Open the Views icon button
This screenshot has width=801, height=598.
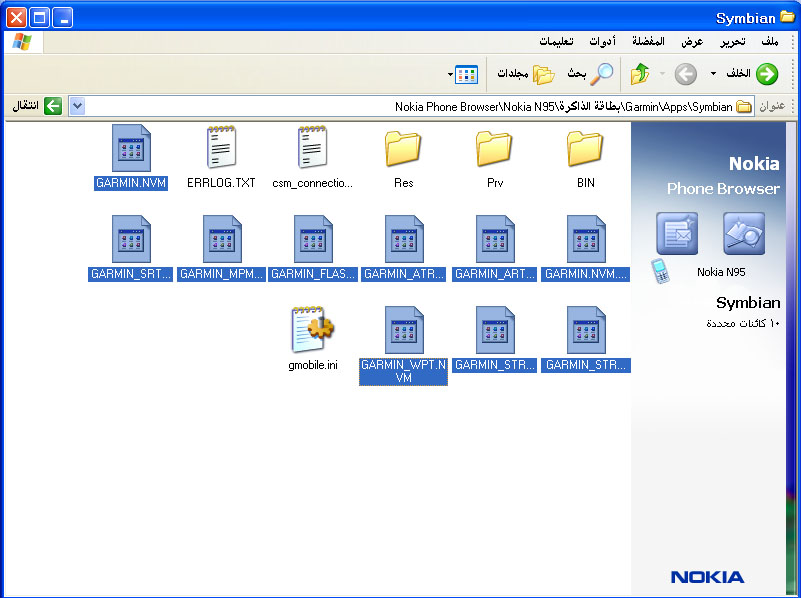(x=466, y=75)
